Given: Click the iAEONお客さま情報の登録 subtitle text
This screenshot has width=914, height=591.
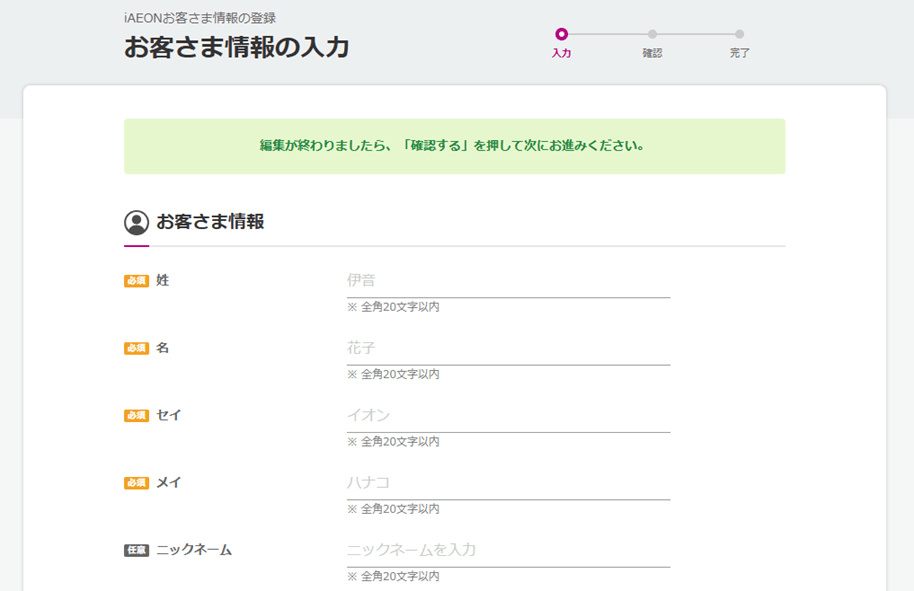Looking at the screenshot, I should point(200,18).
